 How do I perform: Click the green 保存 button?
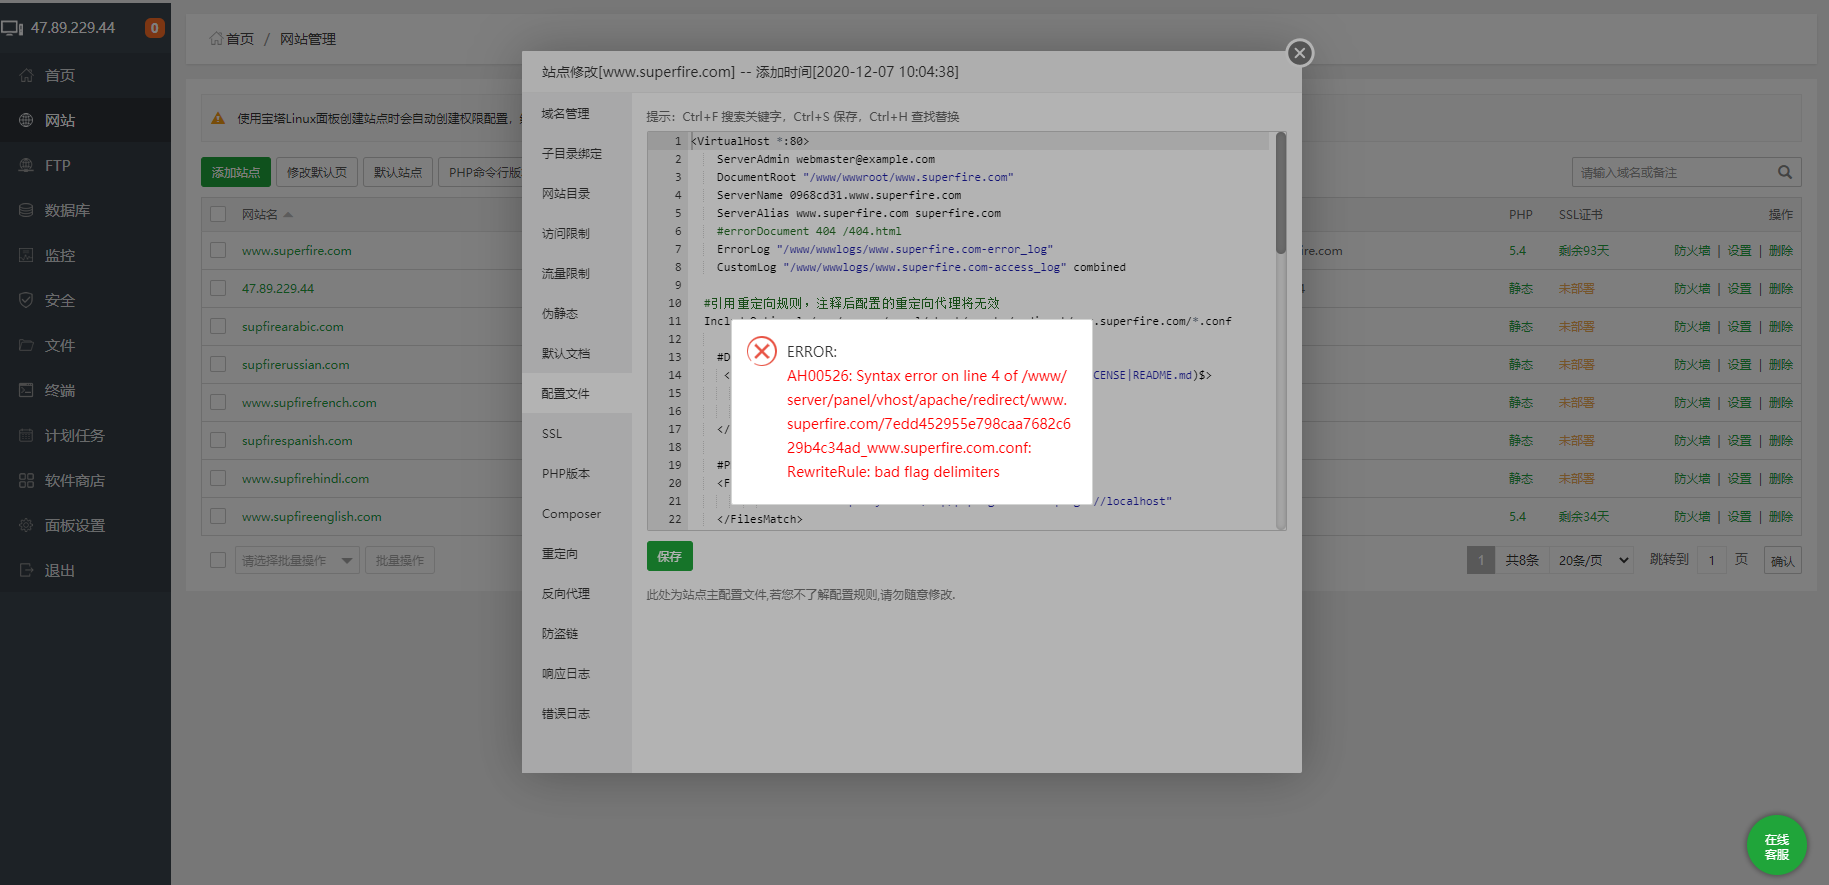pyautogui.click(x=670, y=556)
